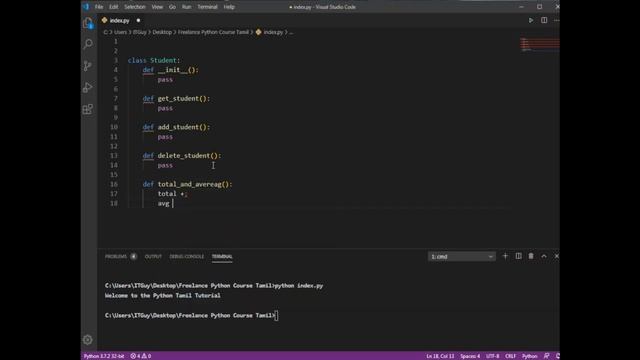Click Ln 18, Col line position status

point(440,356)
